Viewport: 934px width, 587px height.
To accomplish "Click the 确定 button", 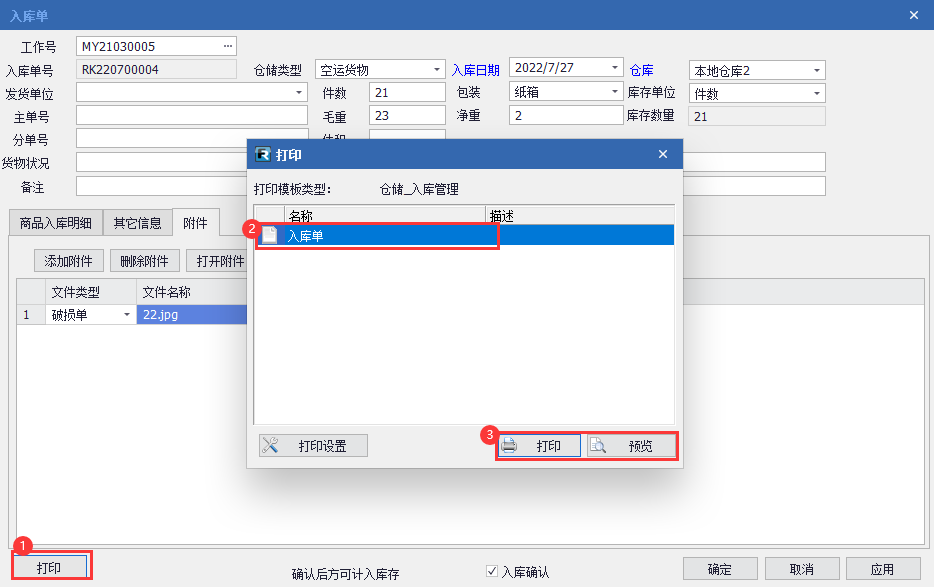I will [719, 569].
